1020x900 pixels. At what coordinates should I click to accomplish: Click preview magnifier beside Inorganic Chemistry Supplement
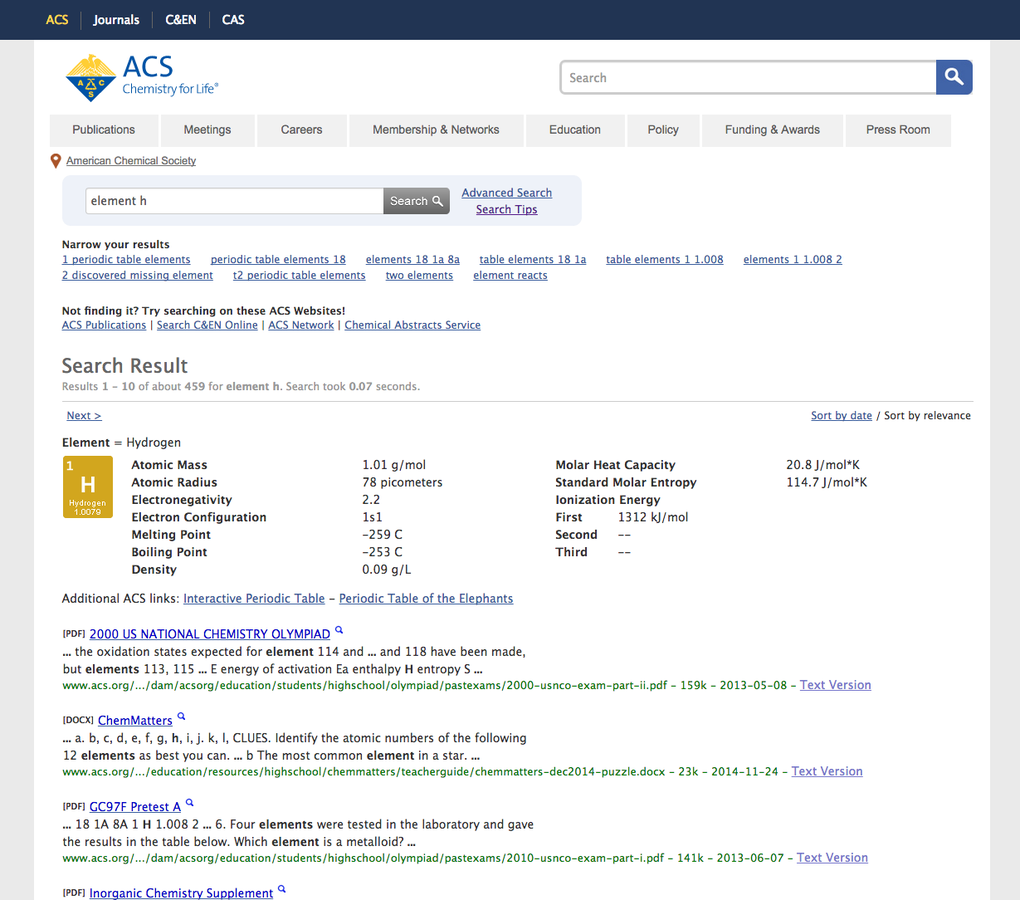coord(282,889)
